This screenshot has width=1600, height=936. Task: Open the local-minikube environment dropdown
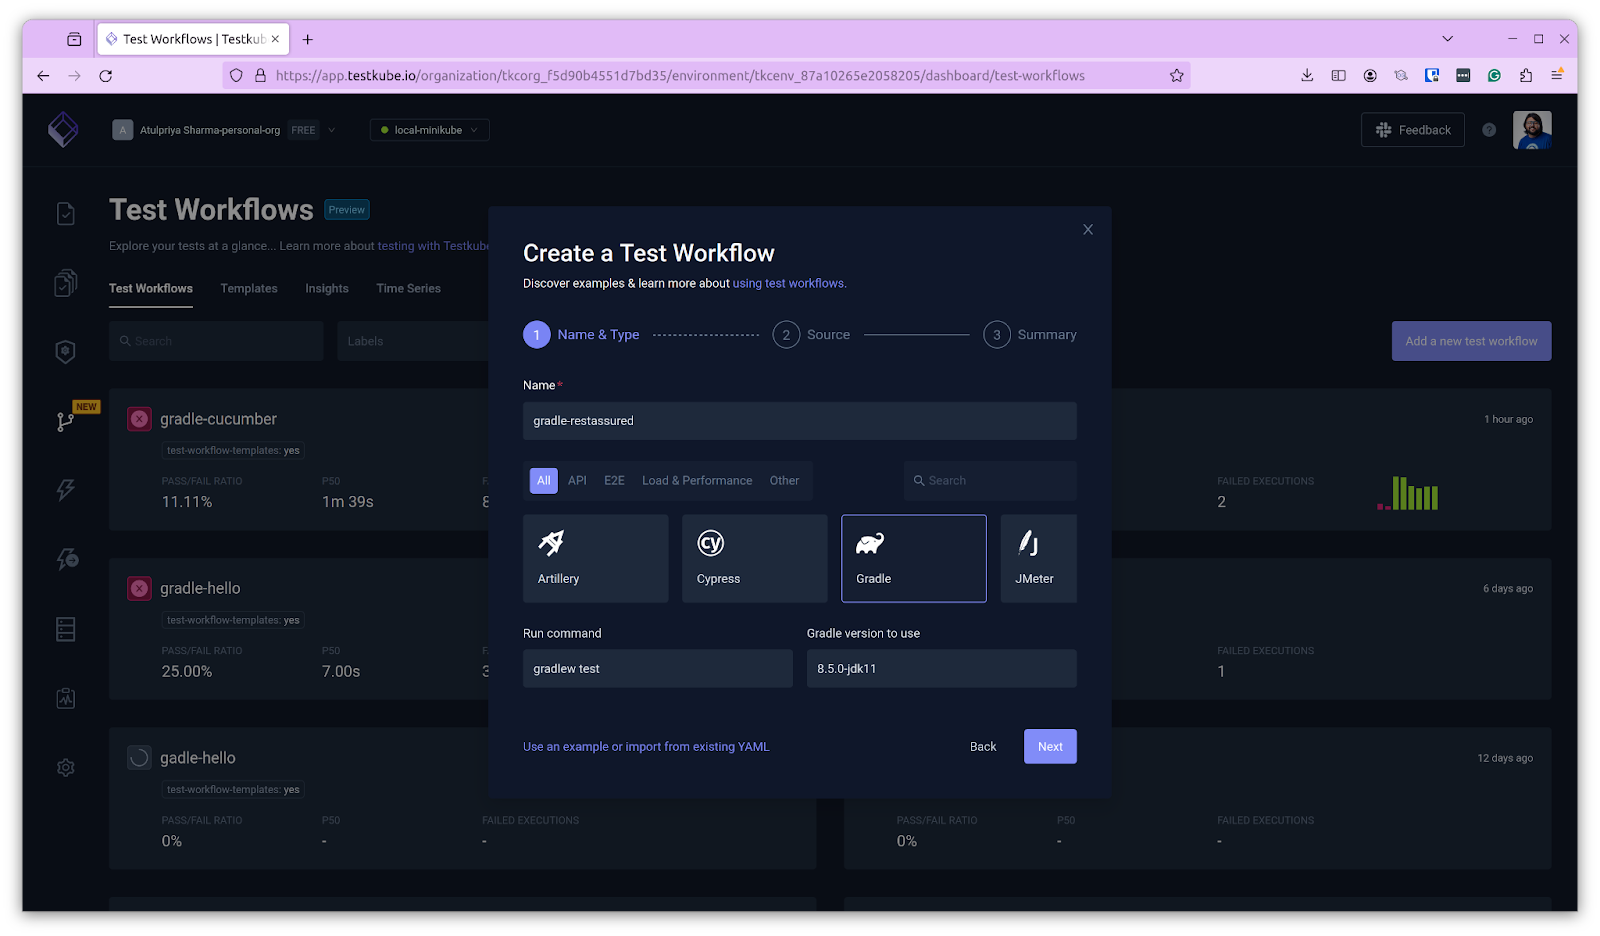[429, 130]
